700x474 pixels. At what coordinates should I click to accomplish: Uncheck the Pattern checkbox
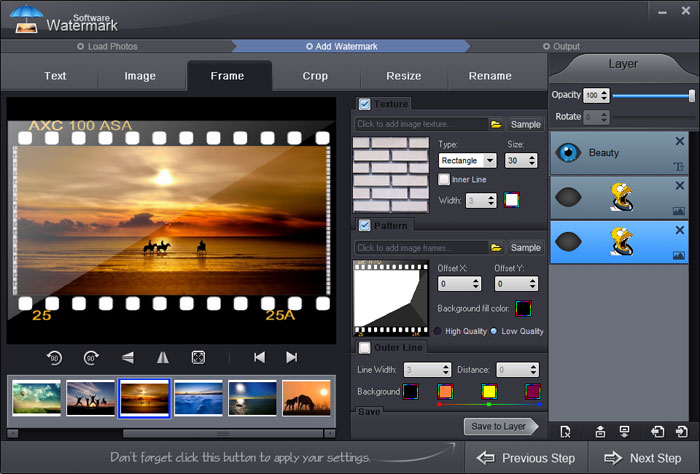[364, 225]
